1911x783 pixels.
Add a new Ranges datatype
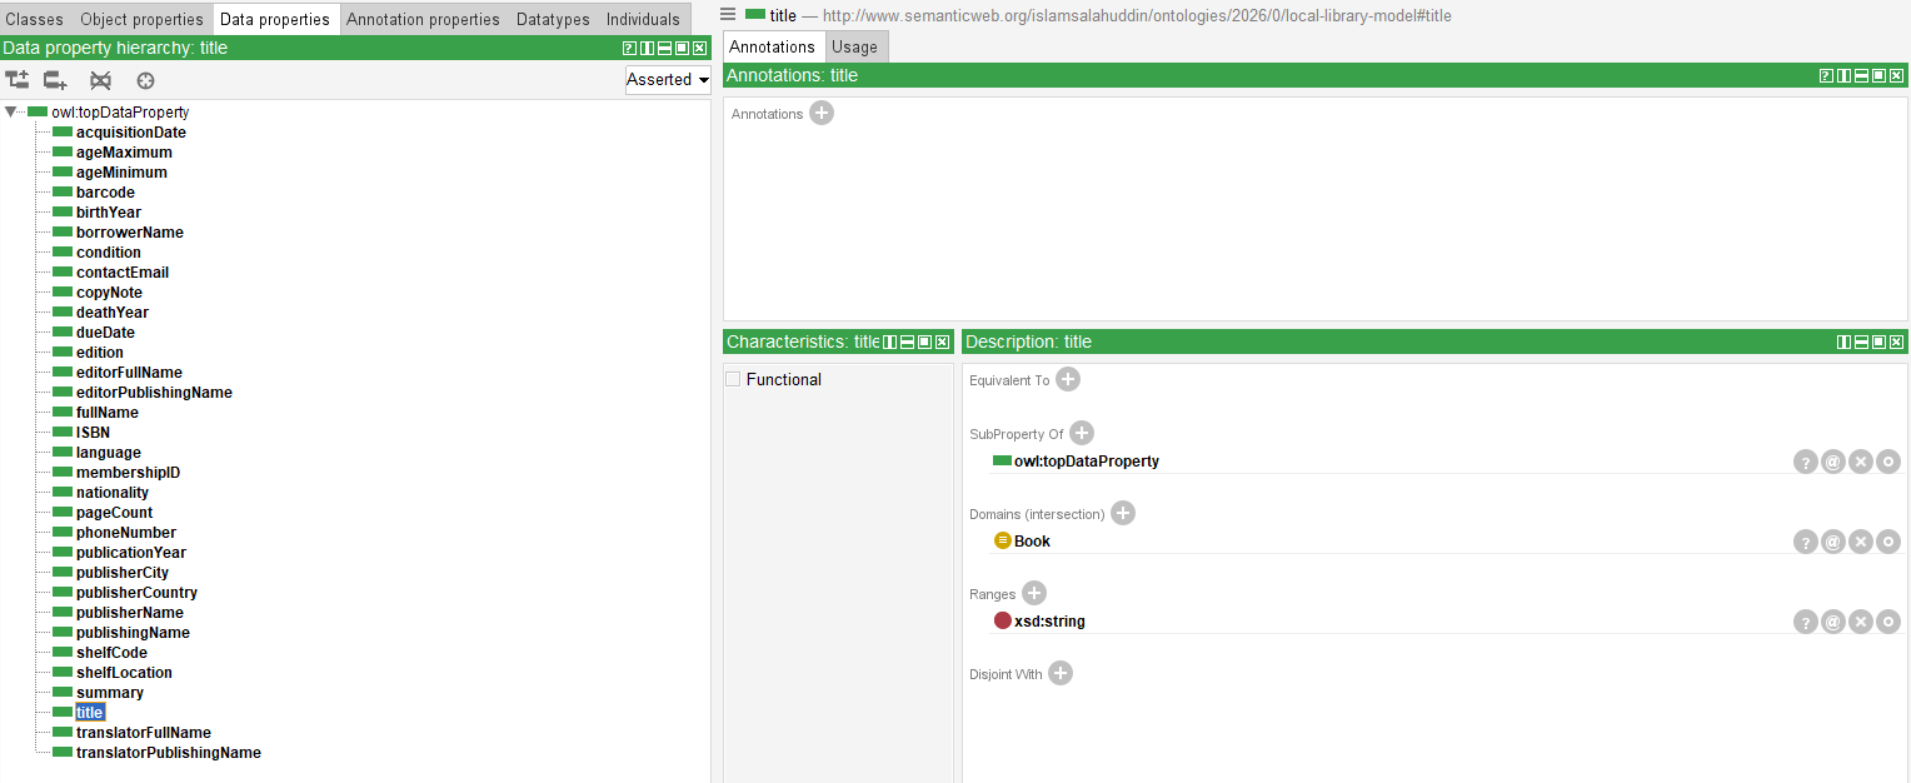coord(1034,594)
